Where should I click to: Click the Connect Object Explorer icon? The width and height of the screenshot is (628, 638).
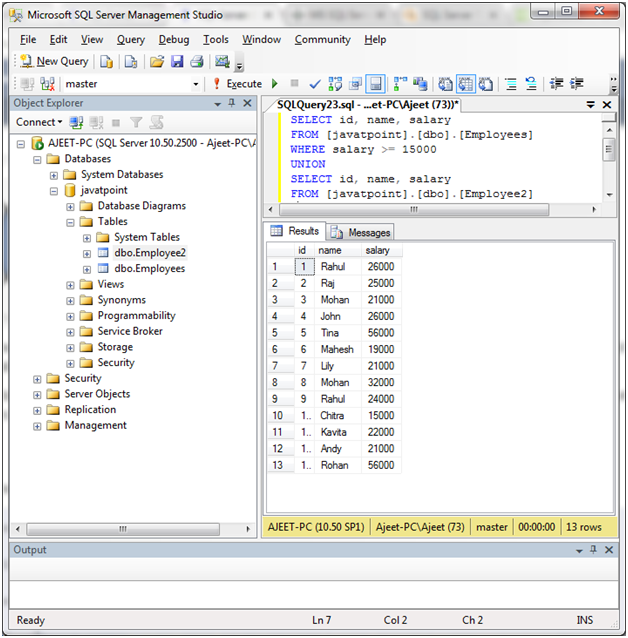76,122
